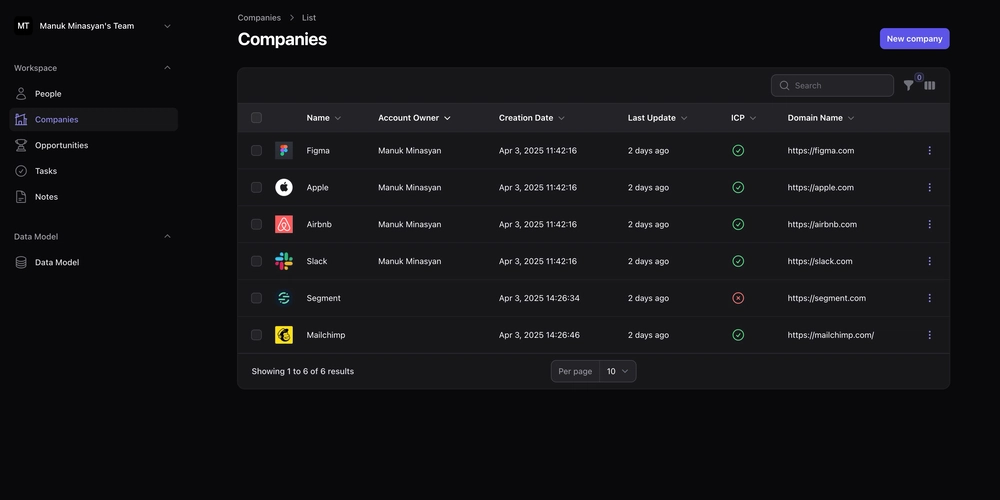Tick the checkbox for the Airbnb row

pyautogui.click(x=256, y=224)
